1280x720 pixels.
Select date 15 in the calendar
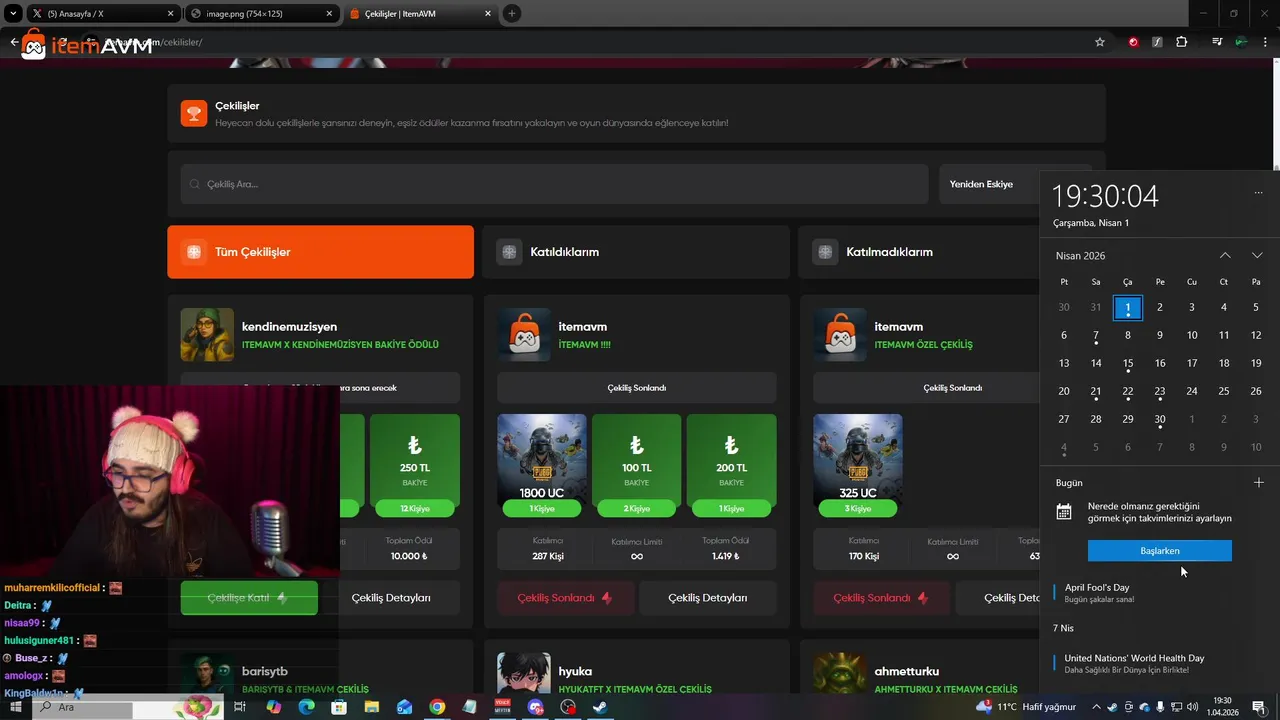[x=1128, y=363]
